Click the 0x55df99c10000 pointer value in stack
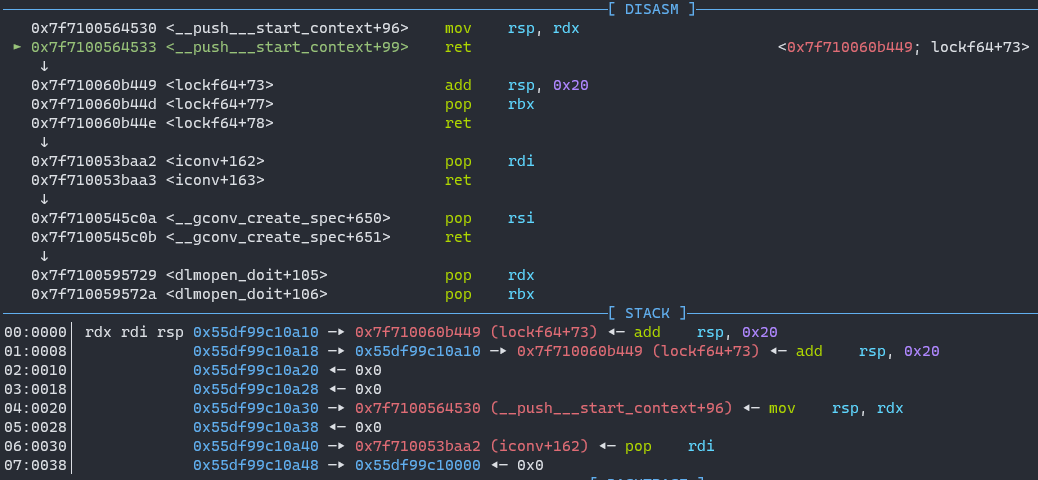Screen dimensions: 1038x480 click(418, 465)
